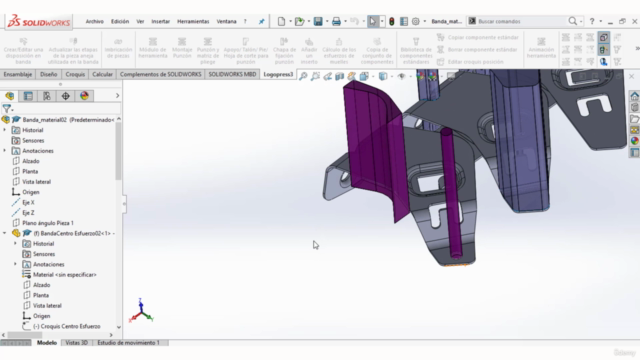Click the feature tree vertical scrollbar
The width and height of the screenshot is (640, 360).
tap(118, 151)
